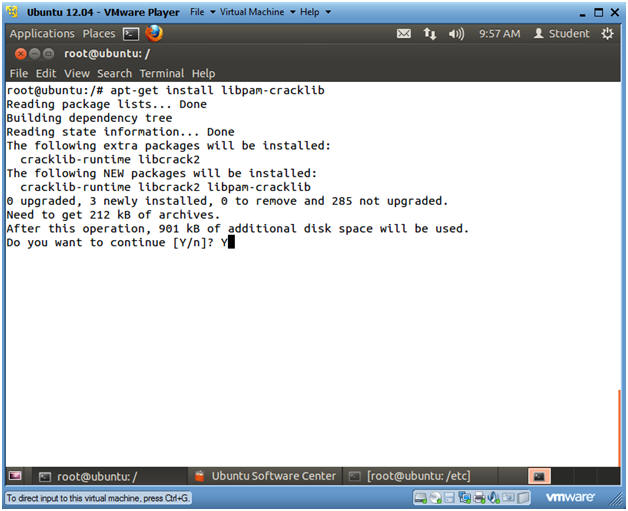Click the 'Do you want to continue' prompt line
628x511 pixels.
tap(120, 242)
